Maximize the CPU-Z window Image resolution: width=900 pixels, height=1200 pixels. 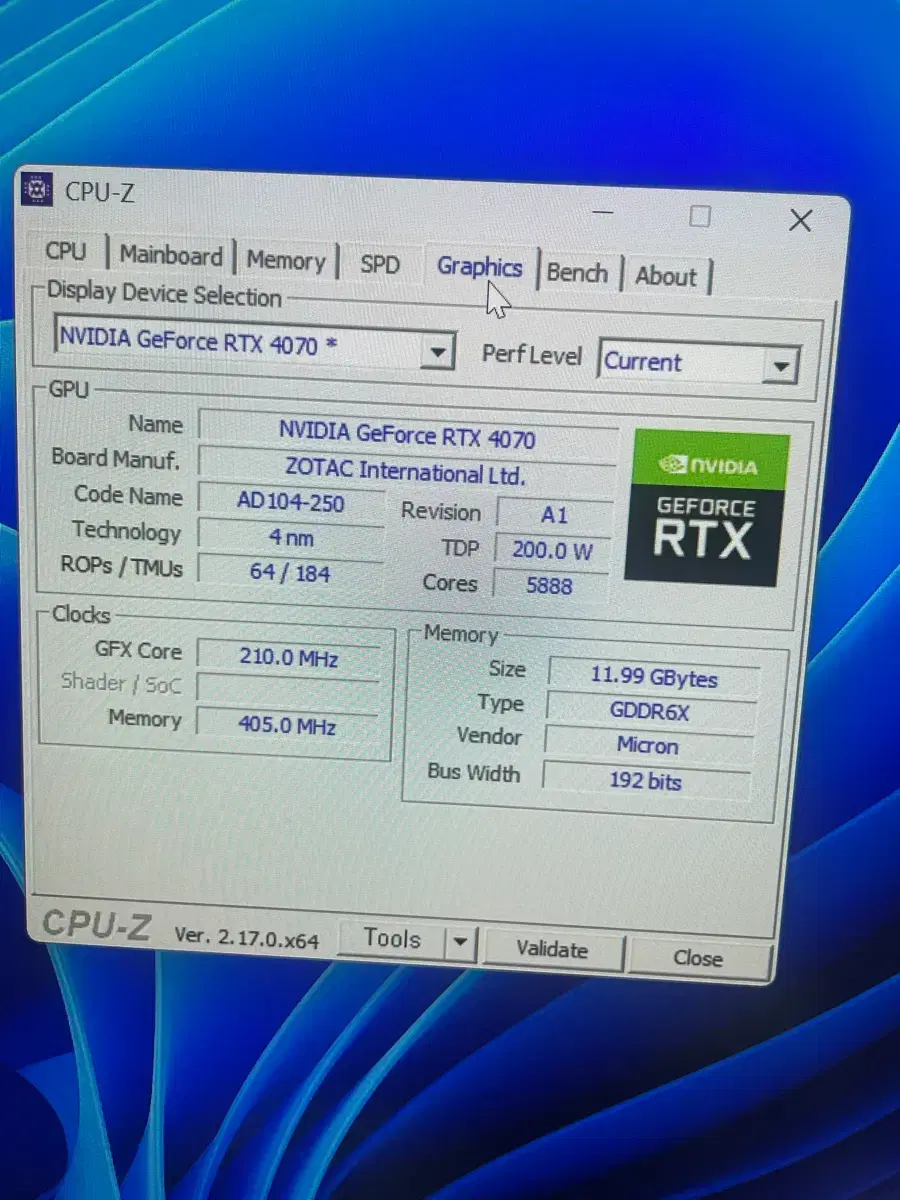(700, 216)
